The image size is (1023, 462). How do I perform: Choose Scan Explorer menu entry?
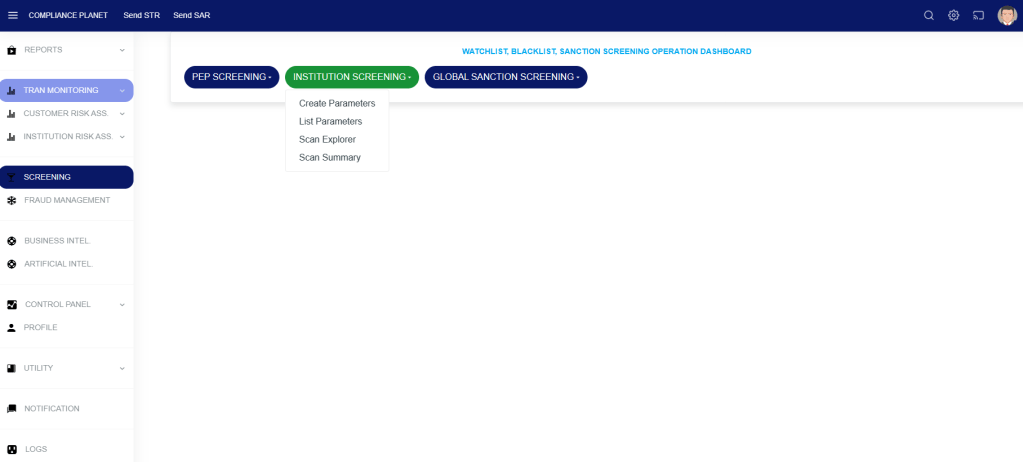[327, 139]
